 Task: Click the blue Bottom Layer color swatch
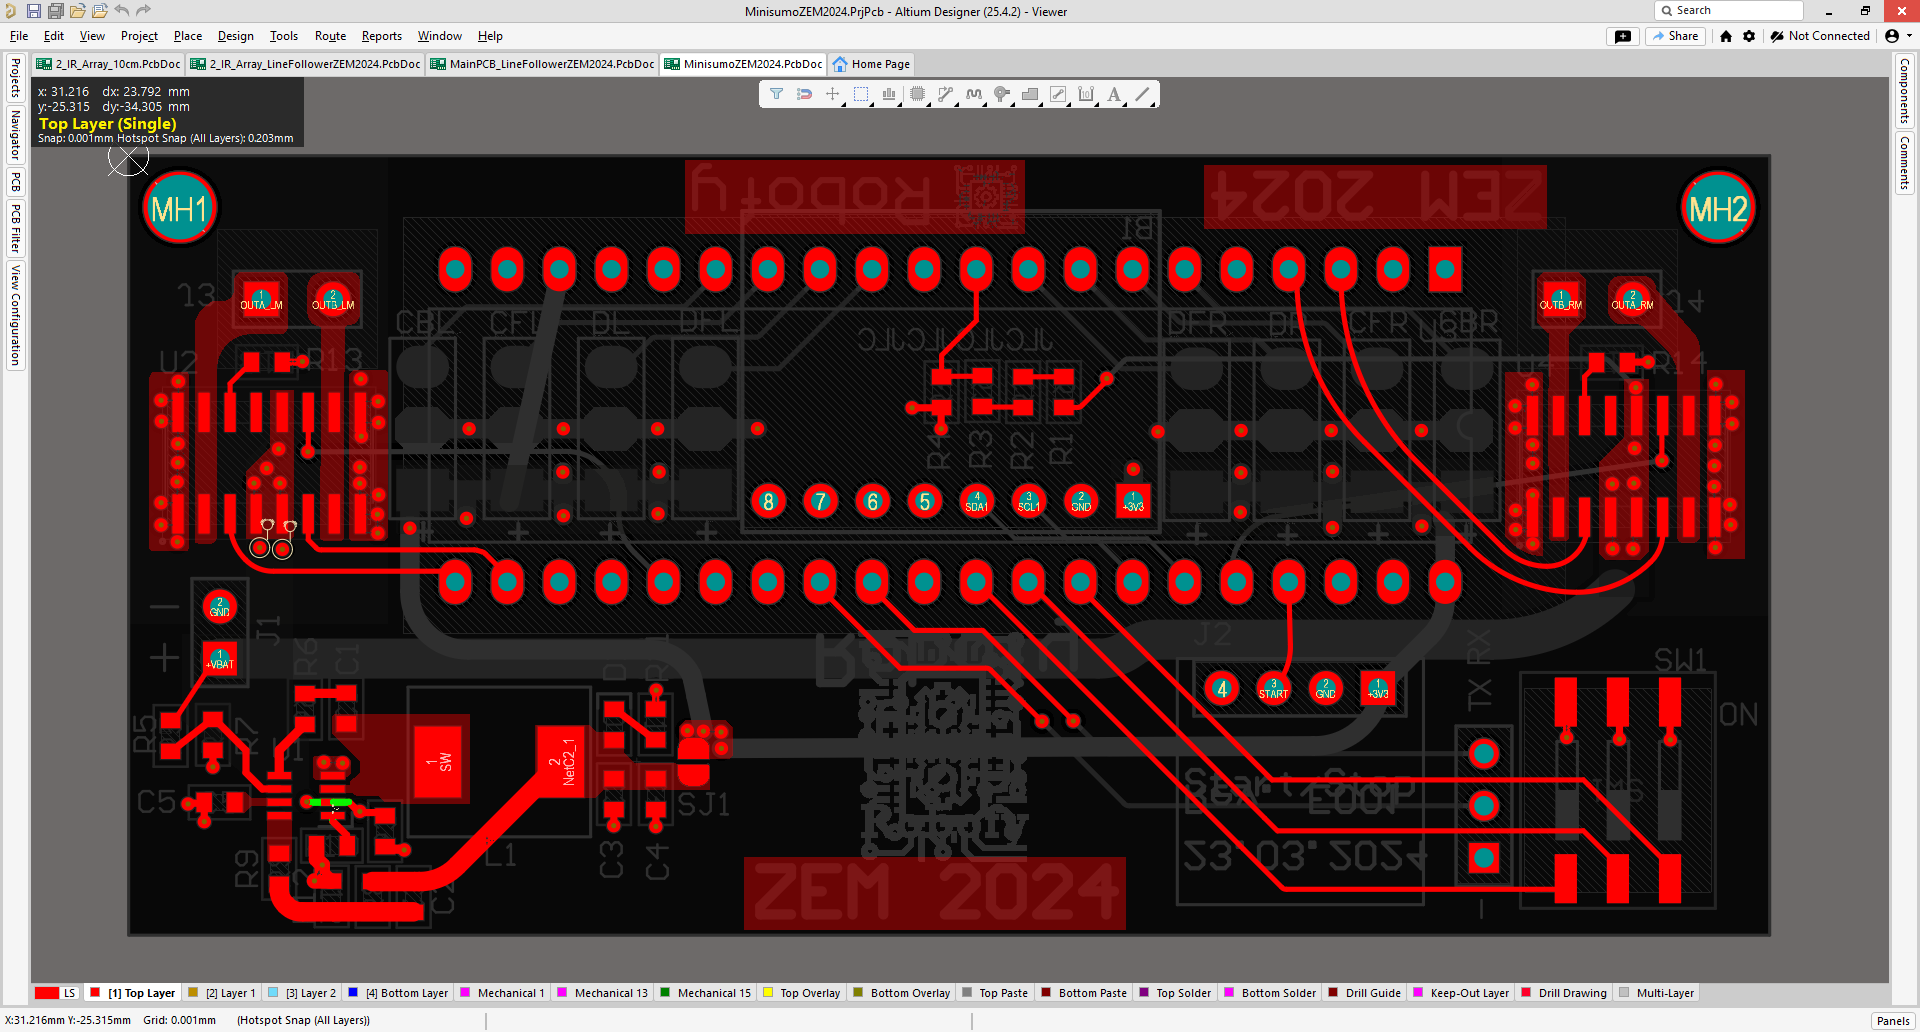(x=353, y=993)
